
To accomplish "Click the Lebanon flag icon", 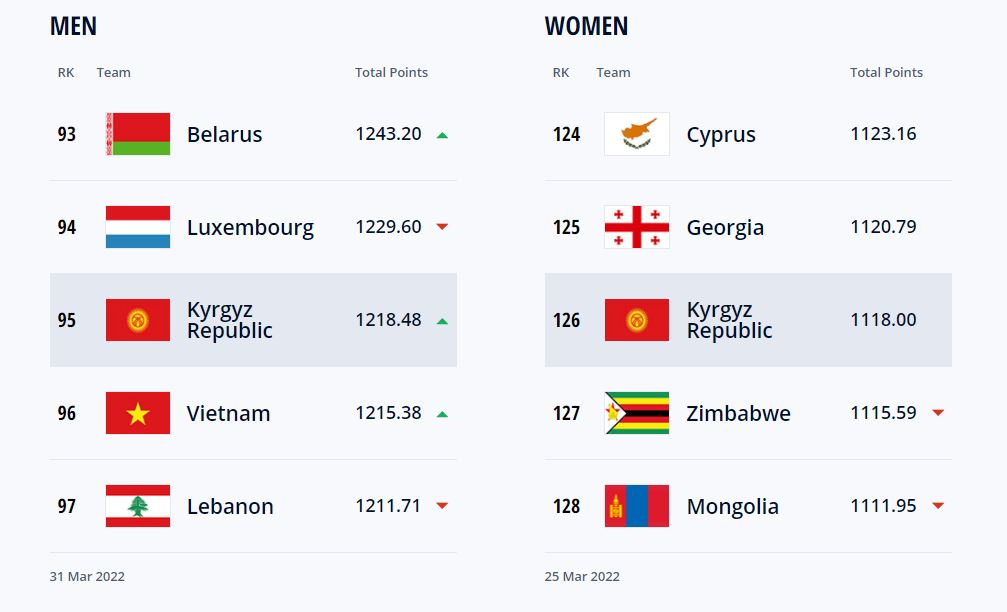I will click(138, 506).
